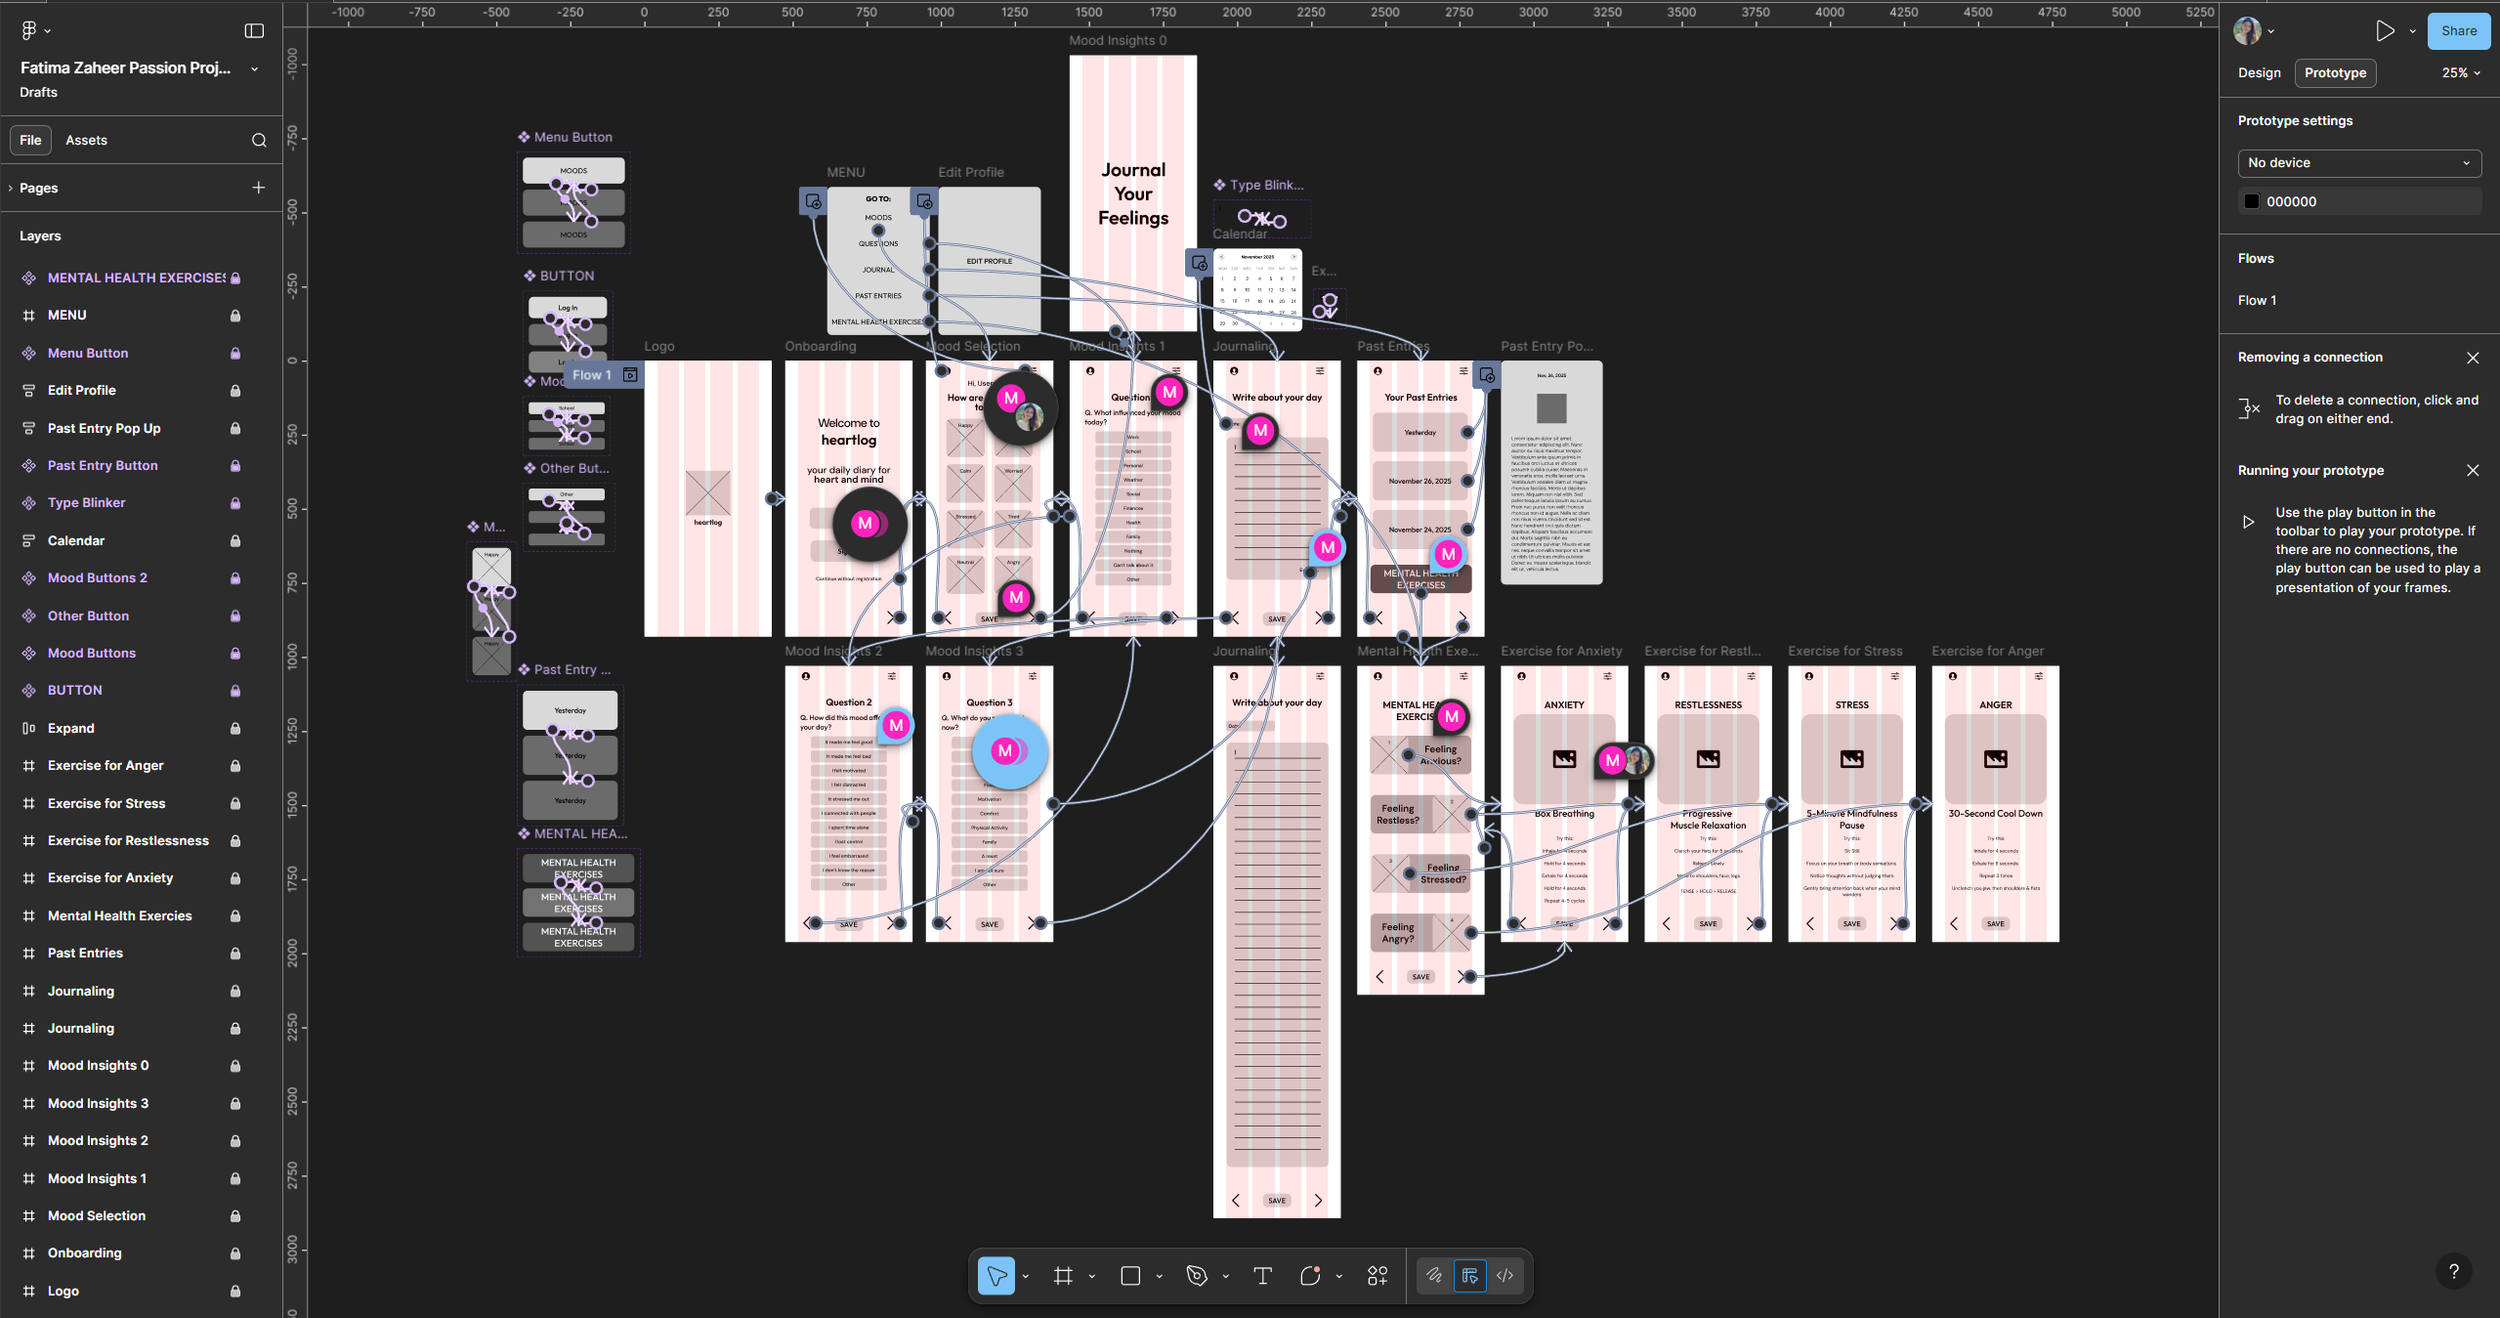Toggle lock on Past Entry Pop Up layer

[235, 428]
